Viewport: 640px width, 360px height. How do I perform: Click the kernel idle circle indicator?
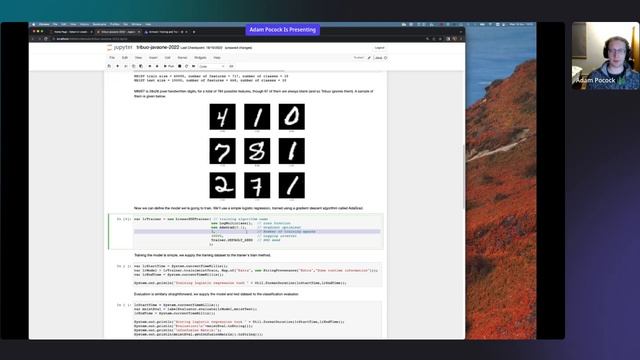386,58
